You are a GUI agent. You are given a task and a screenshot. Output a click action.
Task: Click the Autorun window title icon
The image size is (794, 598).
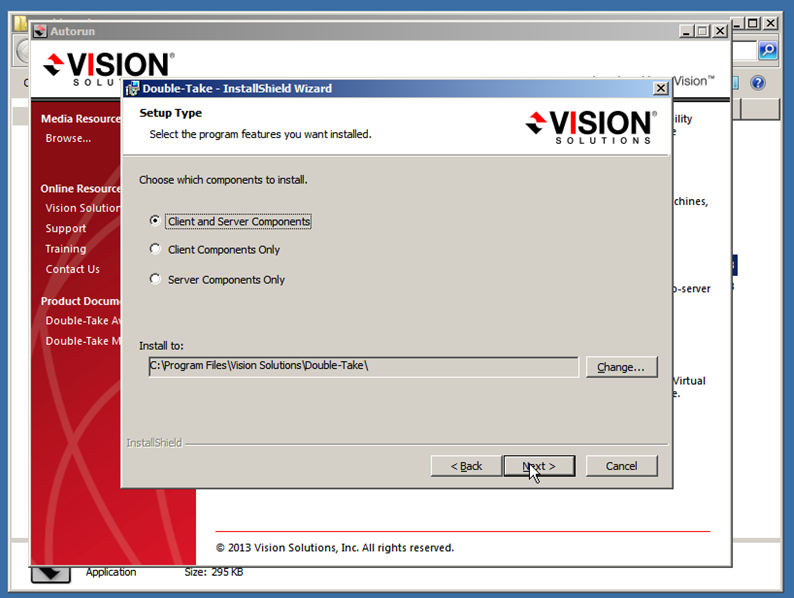pos(40,31)
